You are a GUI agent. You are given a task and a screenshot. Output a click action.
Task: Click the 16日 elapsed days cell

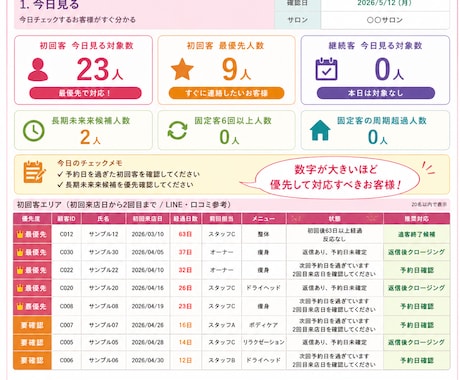185,325
